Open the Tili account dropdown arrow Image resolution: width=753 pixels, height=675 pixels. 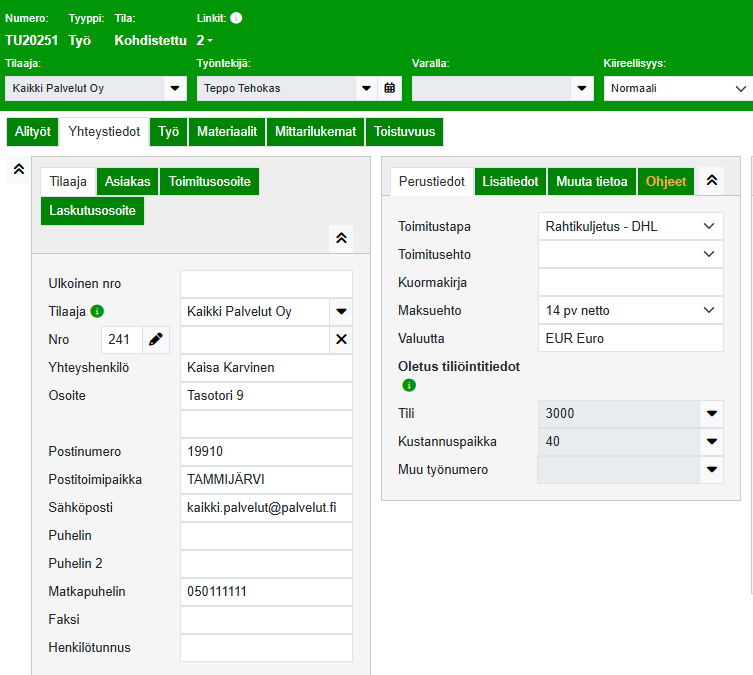711,413
